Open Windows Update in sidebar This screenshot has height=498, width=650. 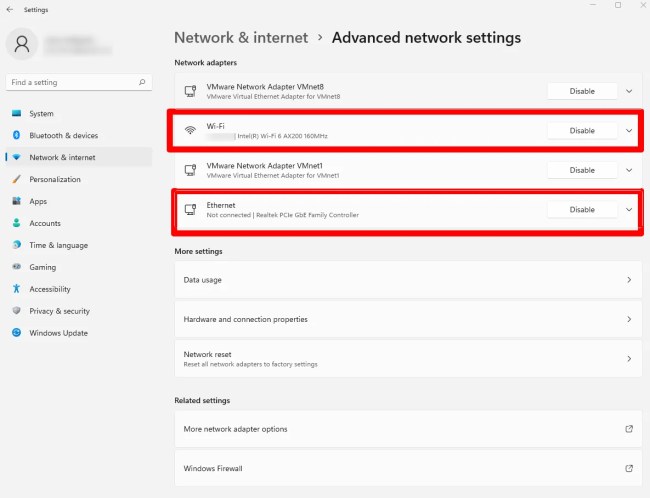click(x=79, y=333)
